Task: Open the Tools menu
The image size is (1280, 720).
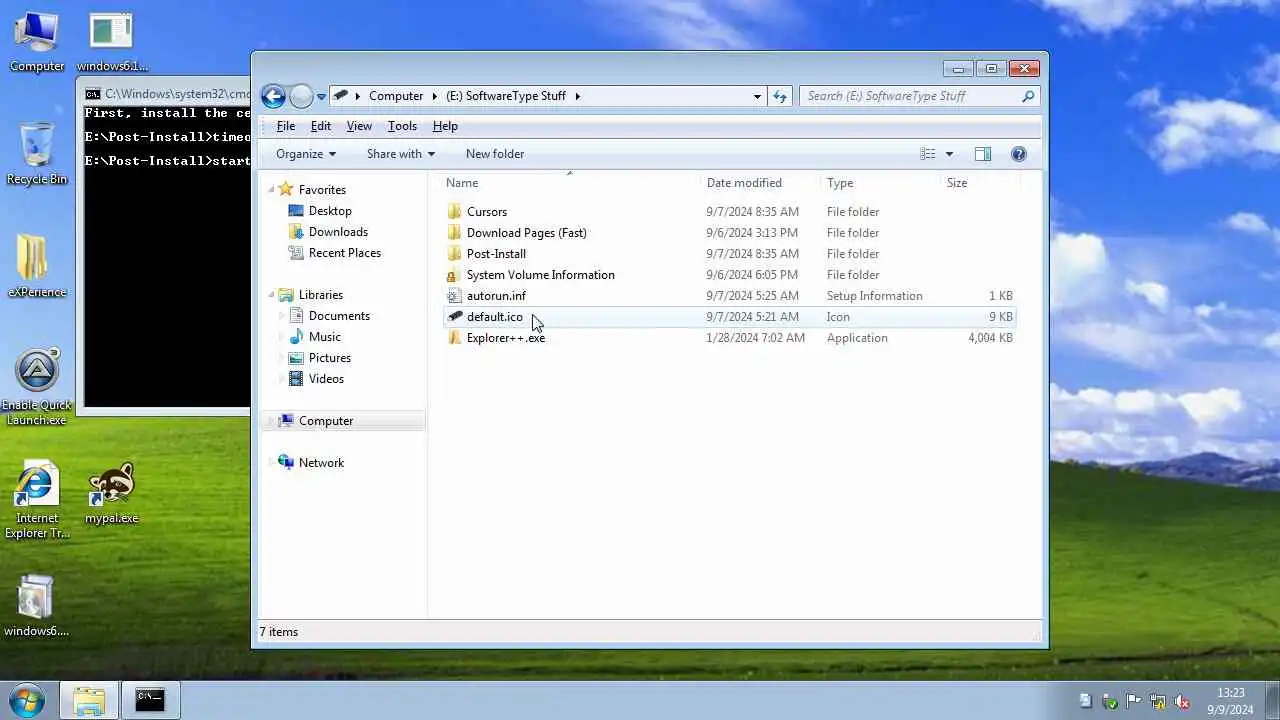Action: click(x=402, y=126)
